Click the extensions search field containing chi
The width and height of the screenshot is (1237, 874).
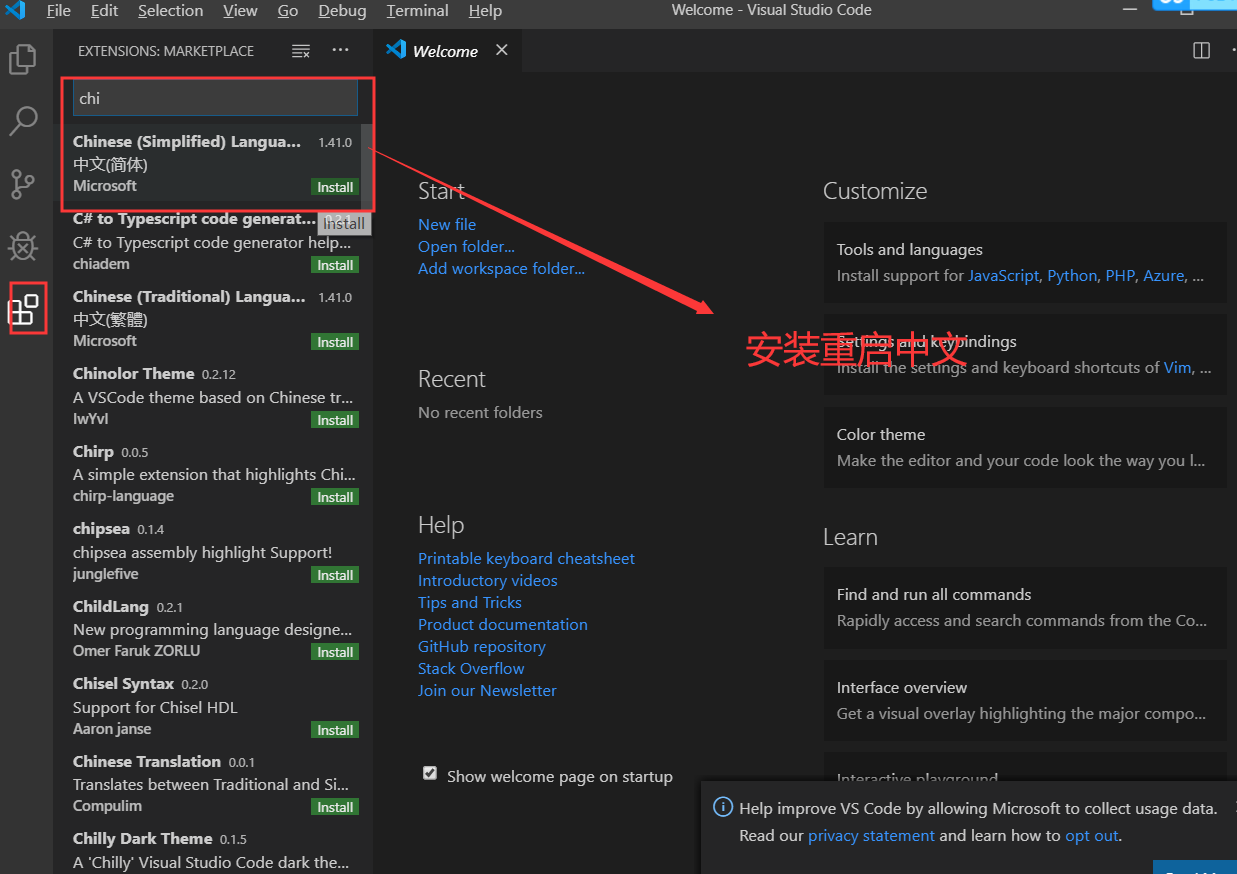215,98
